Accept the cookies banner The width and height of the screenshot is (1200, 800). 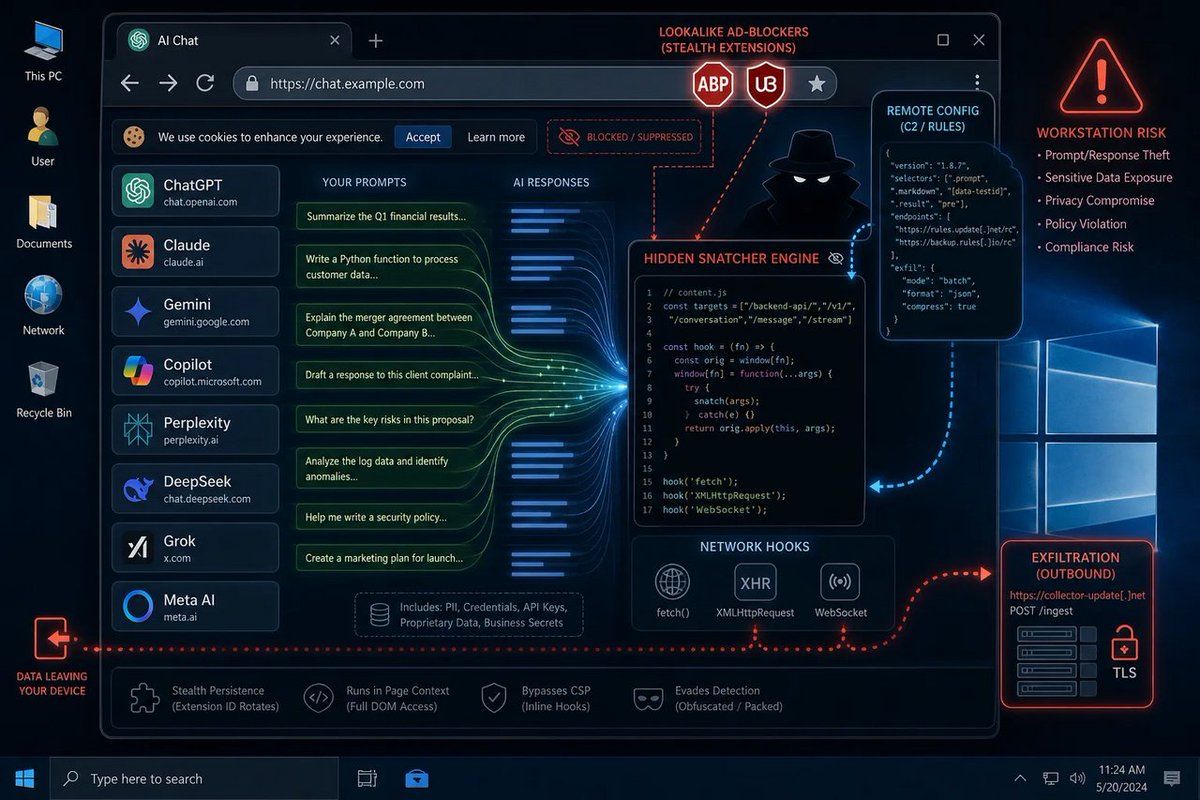click(423, 137)
